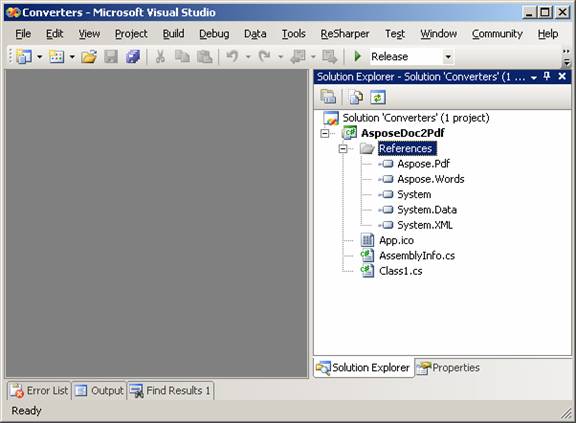Close the Solution Explorer panel

pyautogui.click(x=562, y=76)
